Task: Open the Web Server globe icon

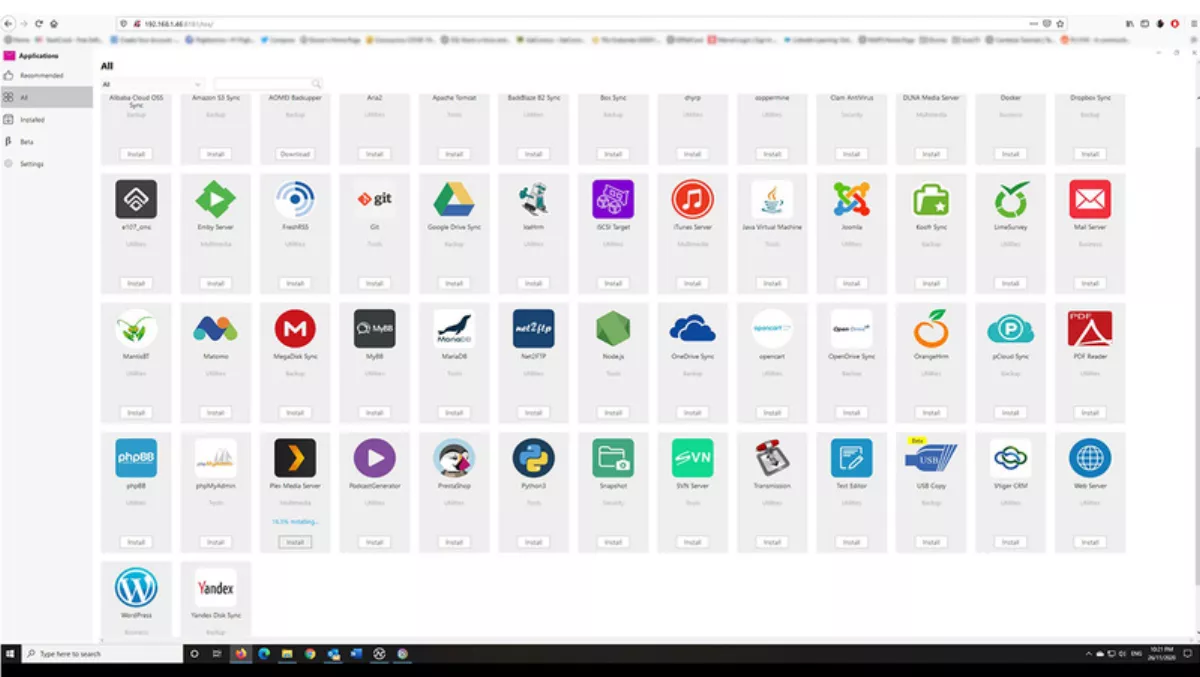Action: point(1090,458)
